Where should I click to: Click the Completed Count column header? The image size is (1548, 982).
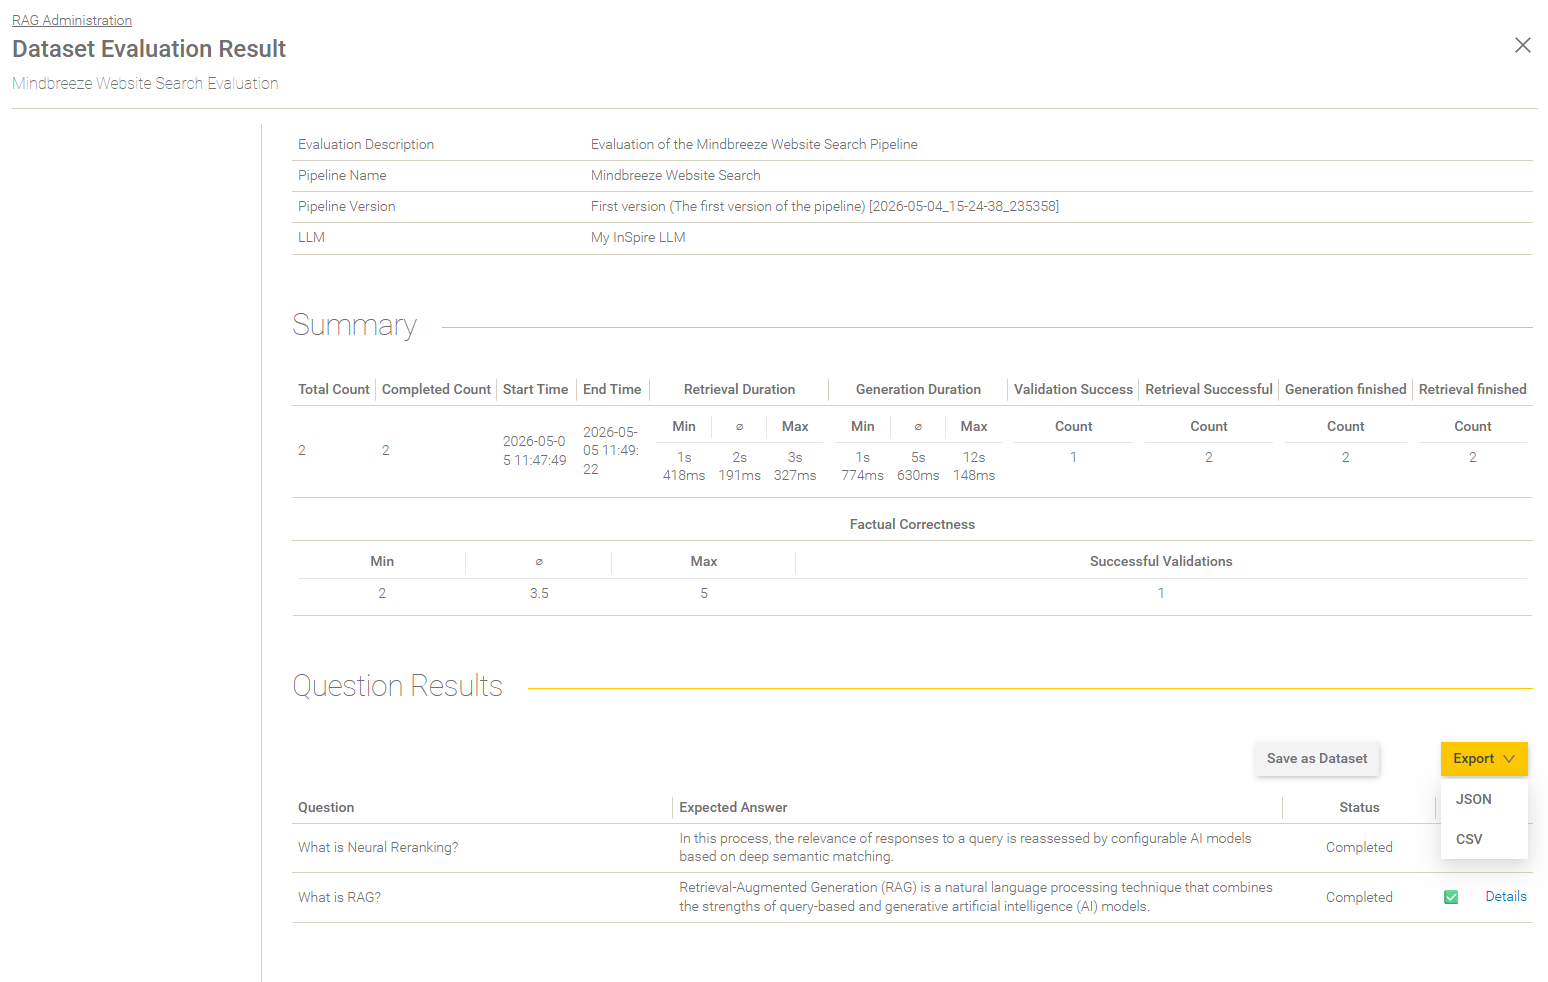[436, 389]
